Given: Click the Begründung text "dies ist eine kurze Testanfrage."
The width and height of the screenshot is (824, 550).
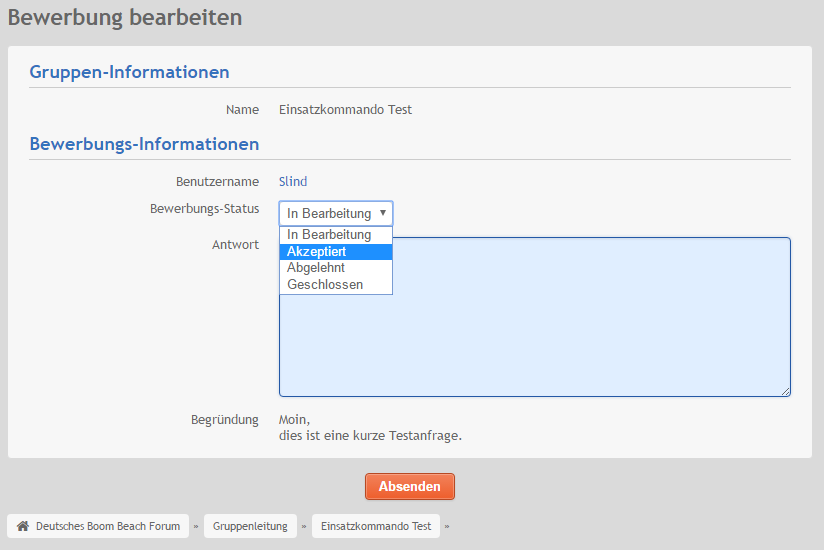Looking at the screenshot, I should 370,436.
